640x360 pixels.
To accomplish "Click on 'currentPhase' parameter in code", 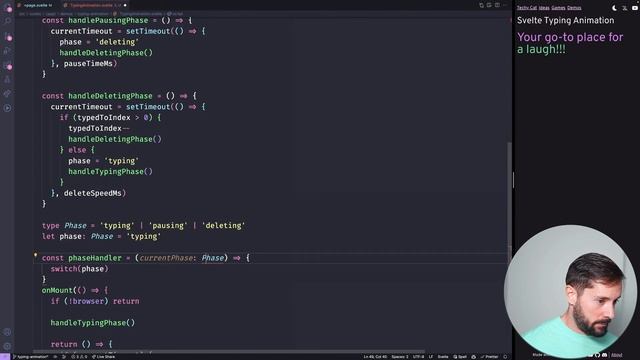I will point(166,258).
